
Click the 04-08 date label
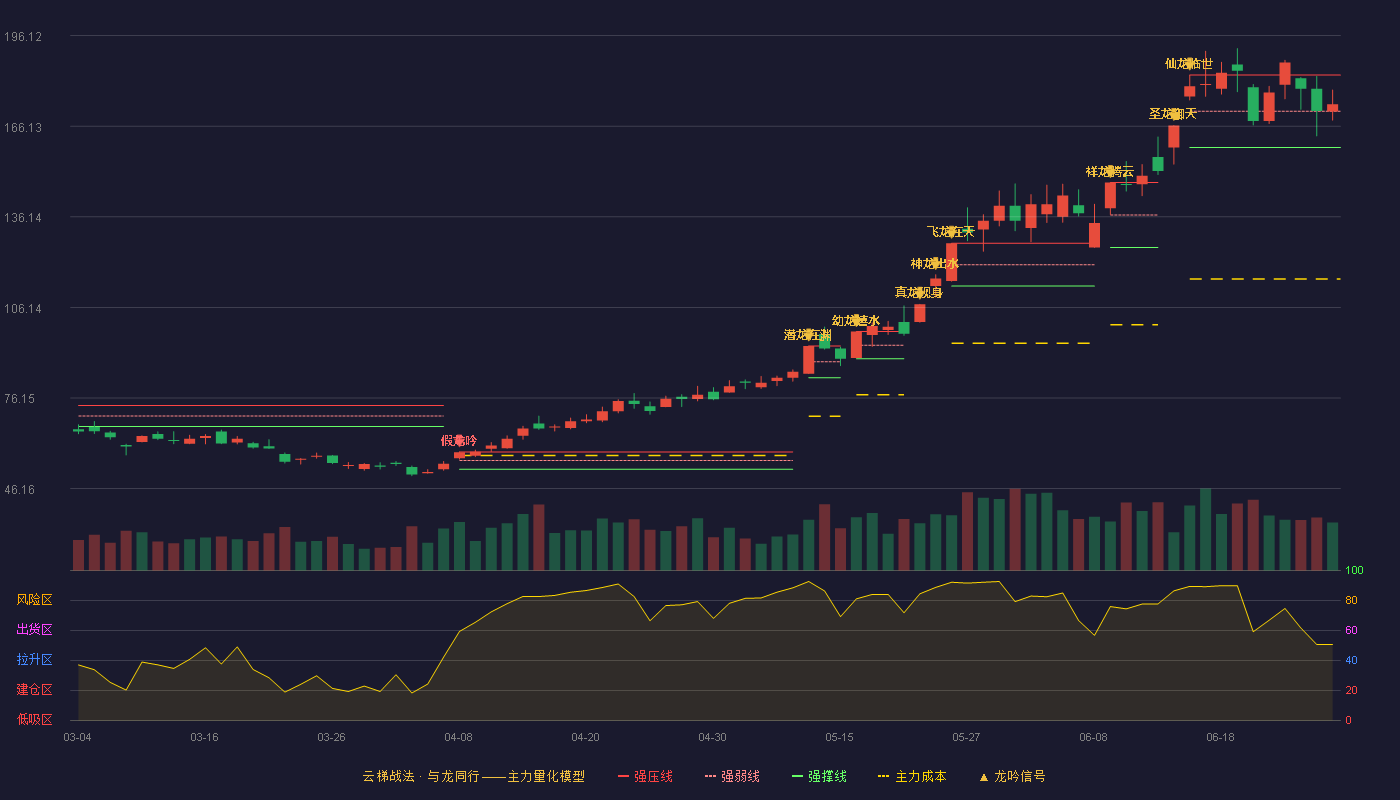click(x=458, y=737)
